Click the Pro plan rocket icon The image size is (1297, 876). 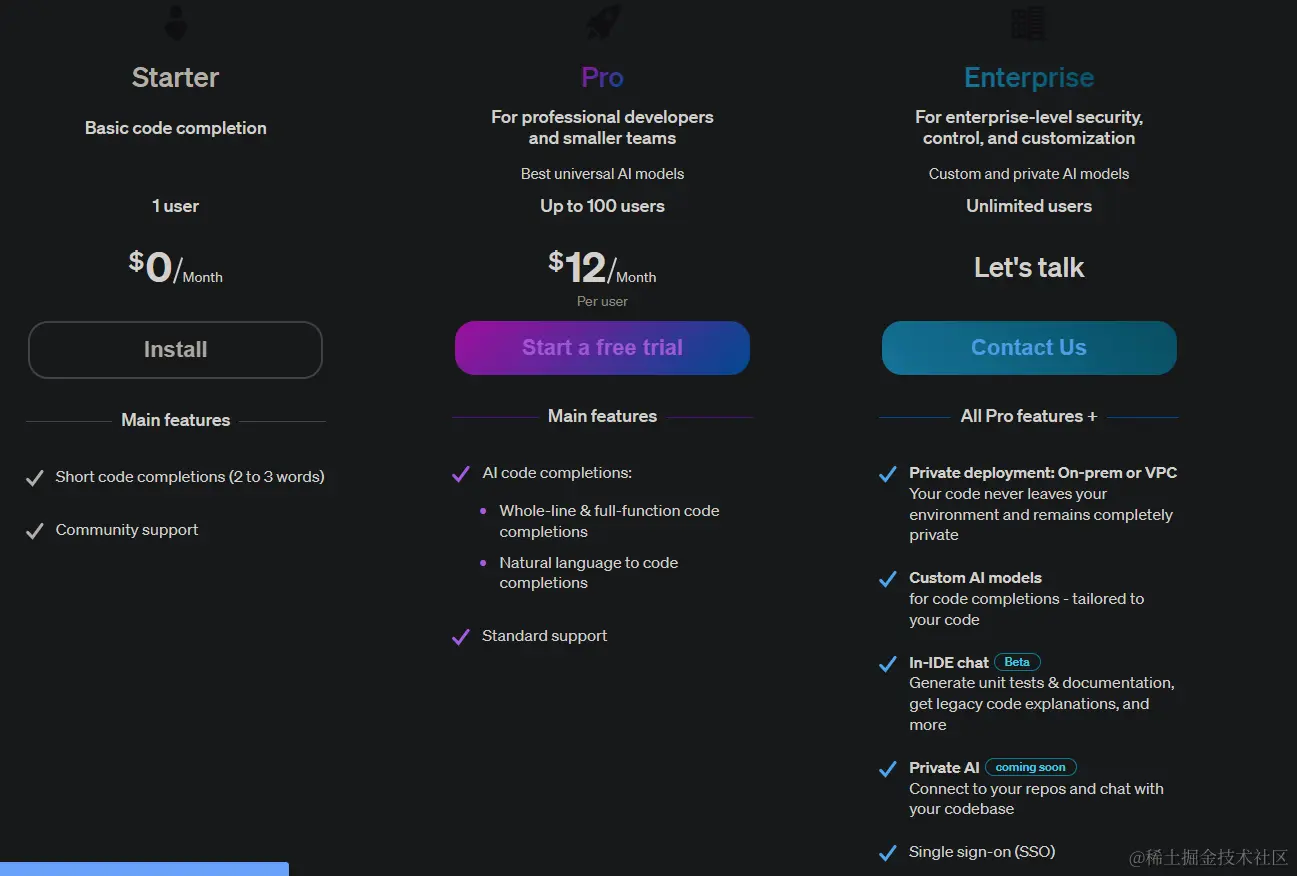pos(602,22)
